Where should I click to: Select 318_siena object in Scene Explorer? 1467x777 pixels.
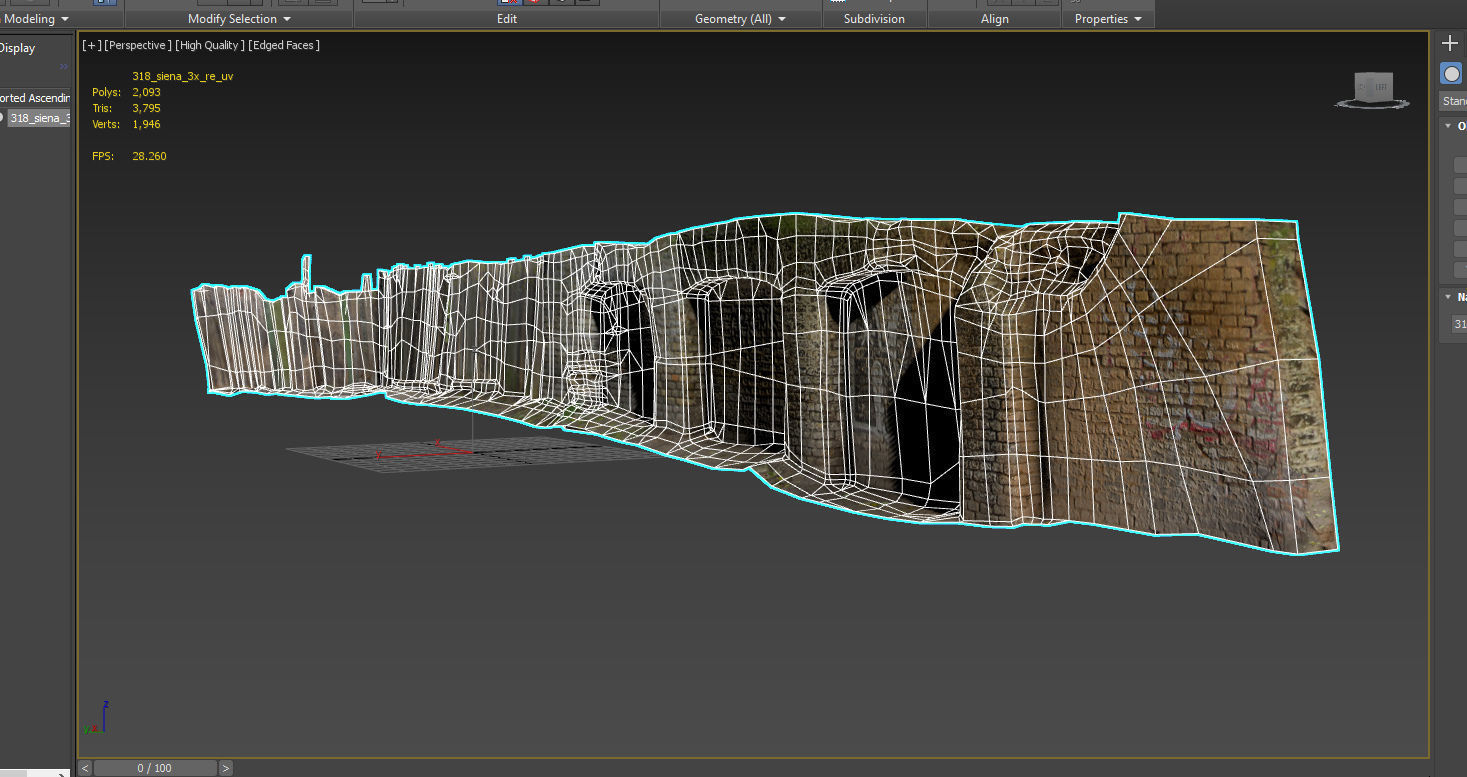pyautogui.click(x=38, y=118)
